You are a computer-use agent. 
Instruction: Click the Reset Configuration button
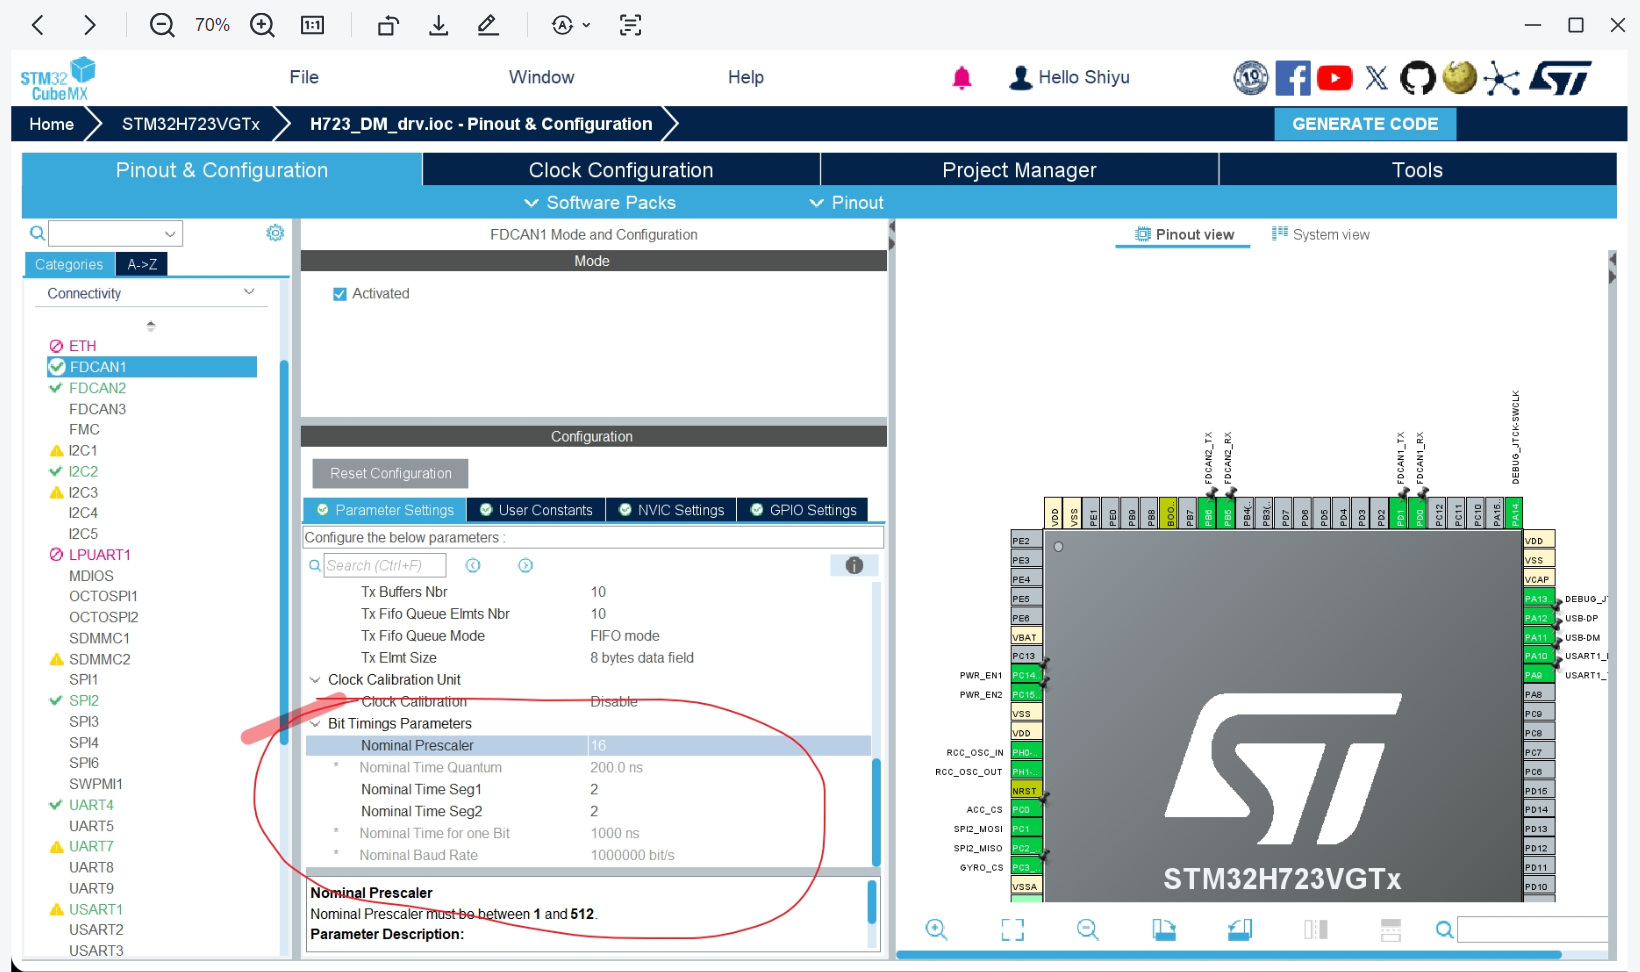pos(391,473)
